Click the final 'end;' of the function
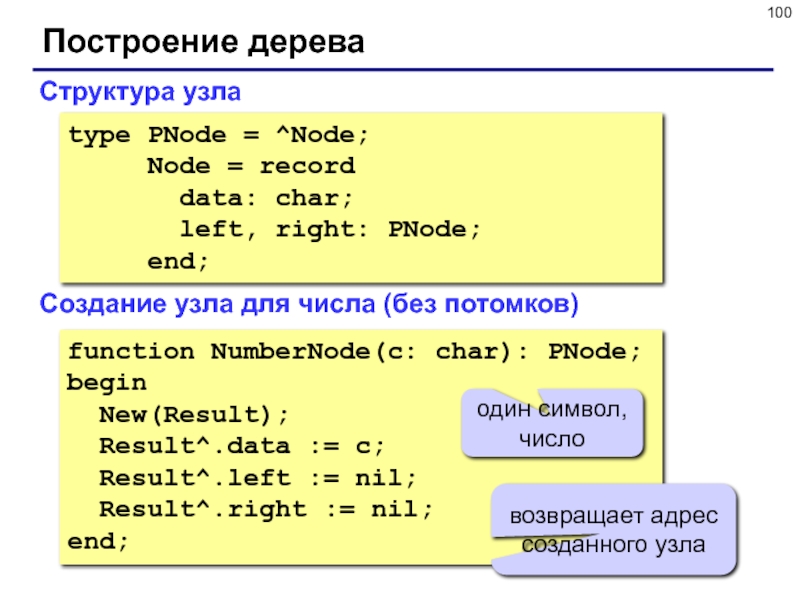Image resolution: width=800 pixels, height=600 pixels. click(97, 541)
